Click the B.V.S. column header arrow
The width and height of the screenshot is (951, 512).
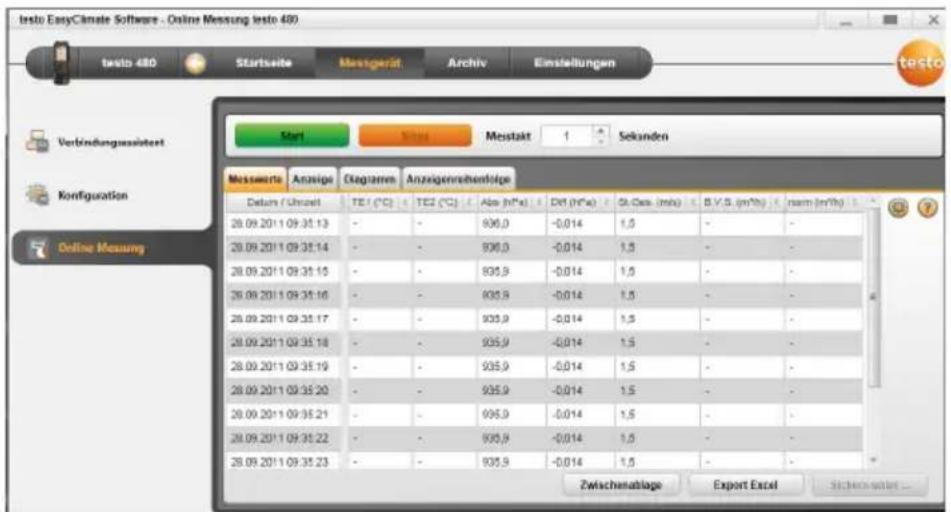[x=777, y=202]
